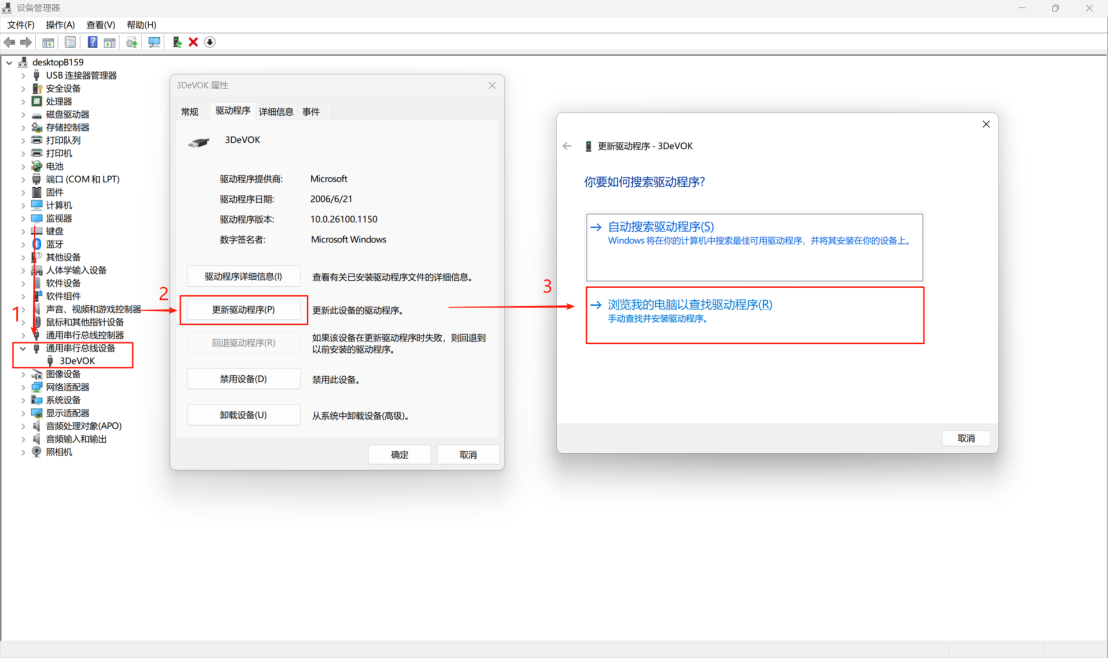
Task: Switch to the 详细信息 tab
Action: (276, 112)
